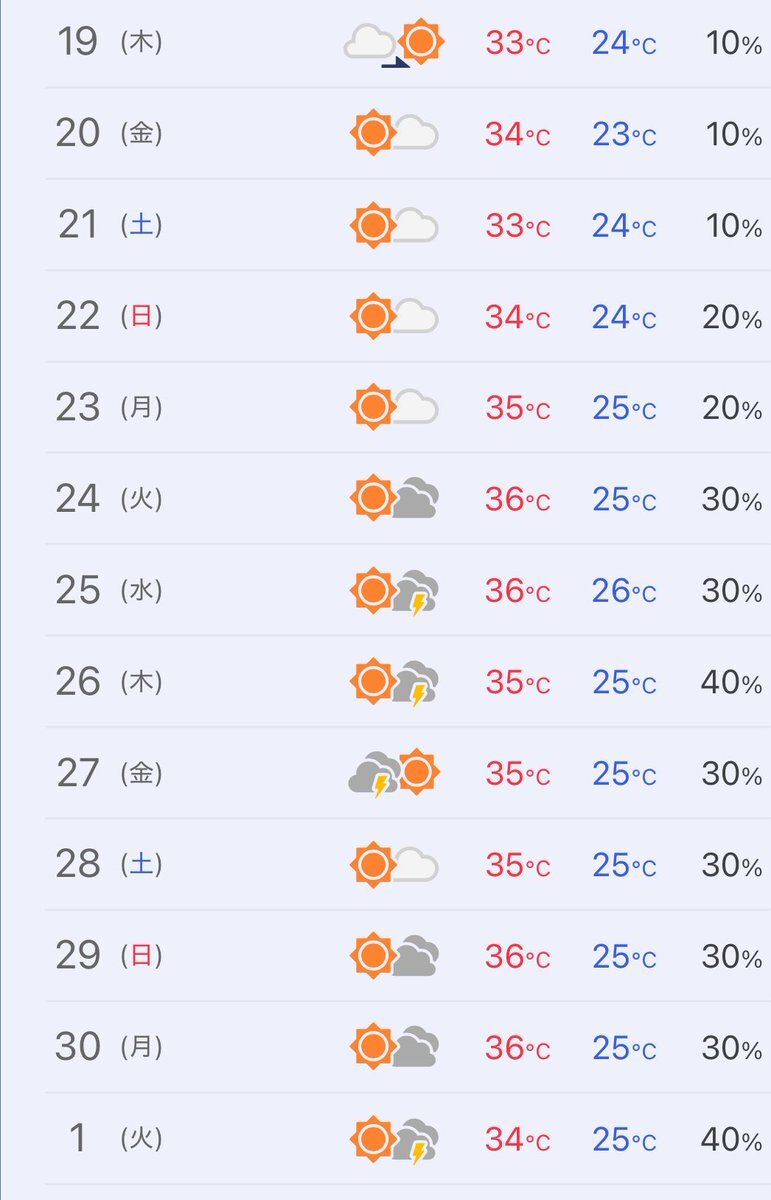
Task: Click the 40% rain chance on the 26th
Action: (732, 683)
